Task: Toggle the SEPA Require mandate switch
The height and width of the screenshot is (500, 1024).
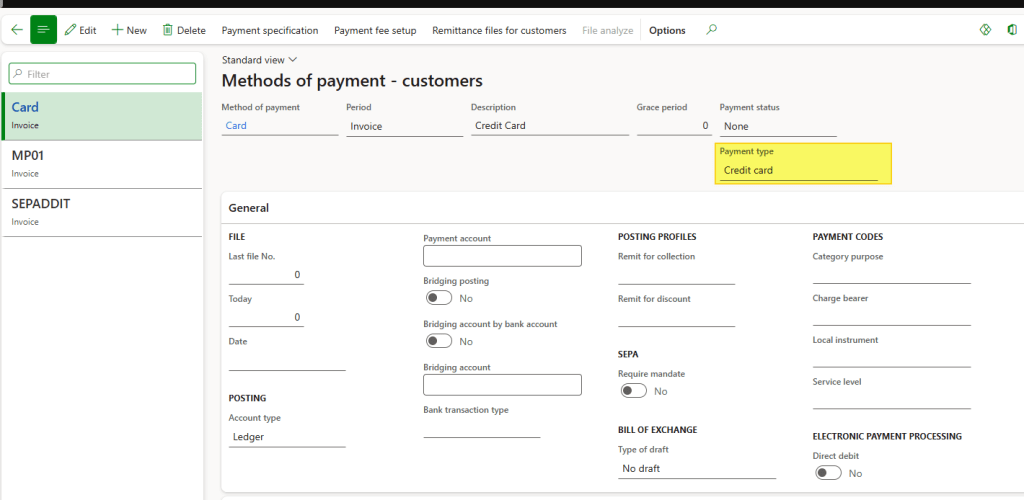Action: [634, 391]
